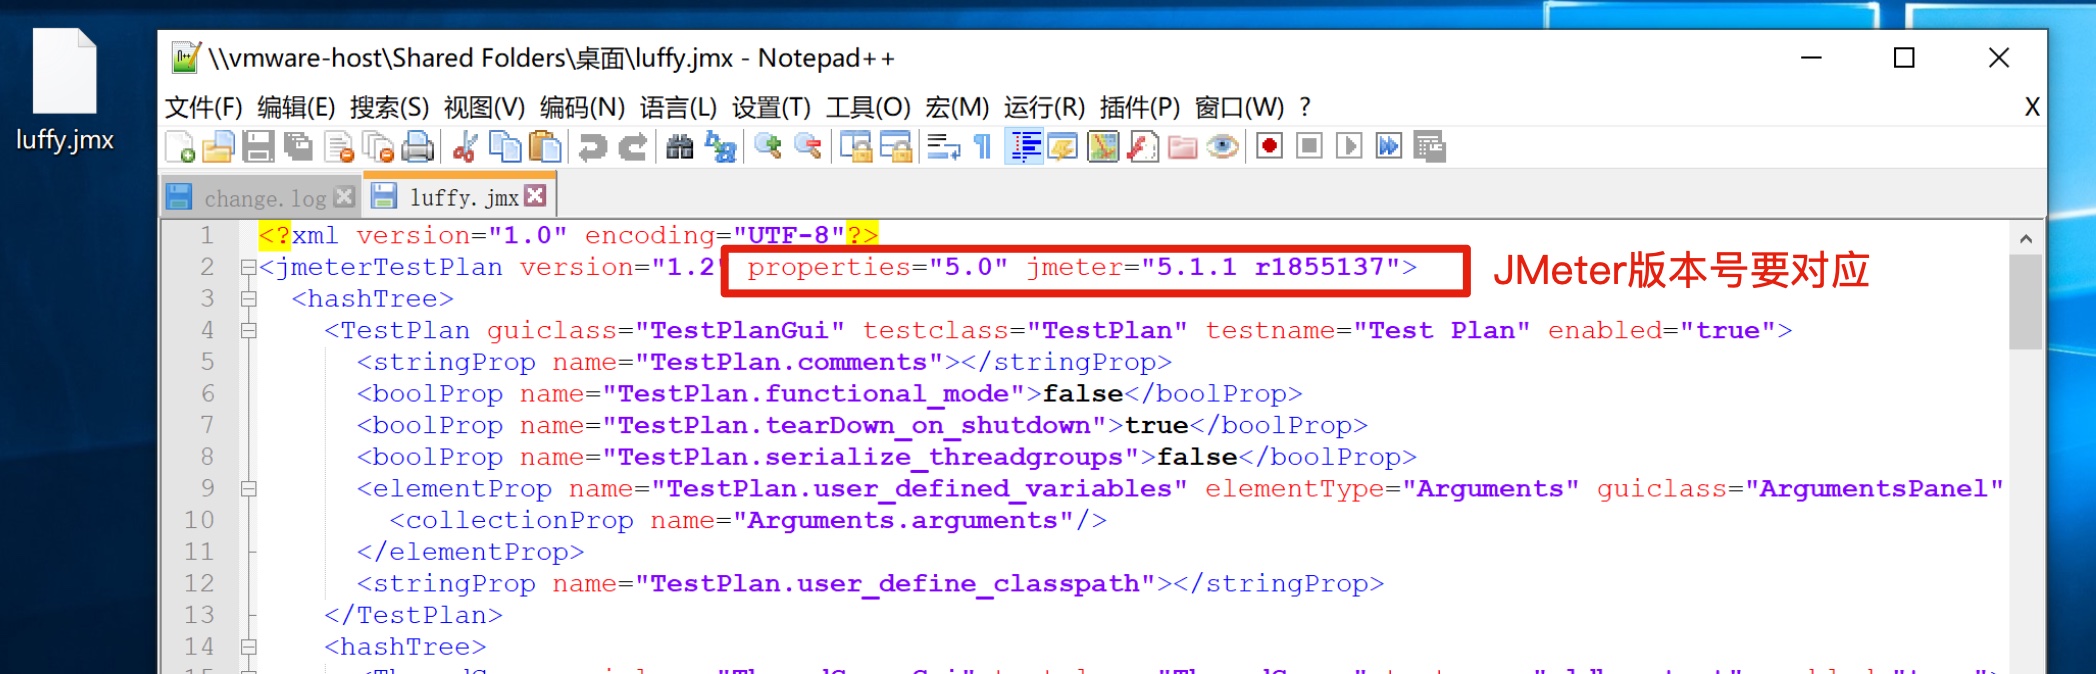Click the Save All toolbar icon
Image resolution: width=2096 pixels, height=674 pixels.
298,147
